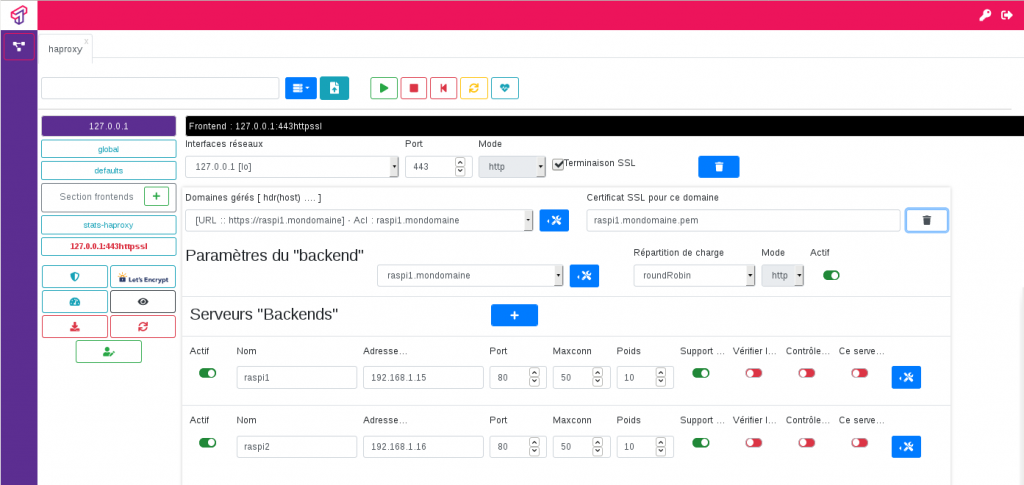The image size is (1024, 485).
Task: Add a backend server with blue plus
Action: (x=515, y=315)
